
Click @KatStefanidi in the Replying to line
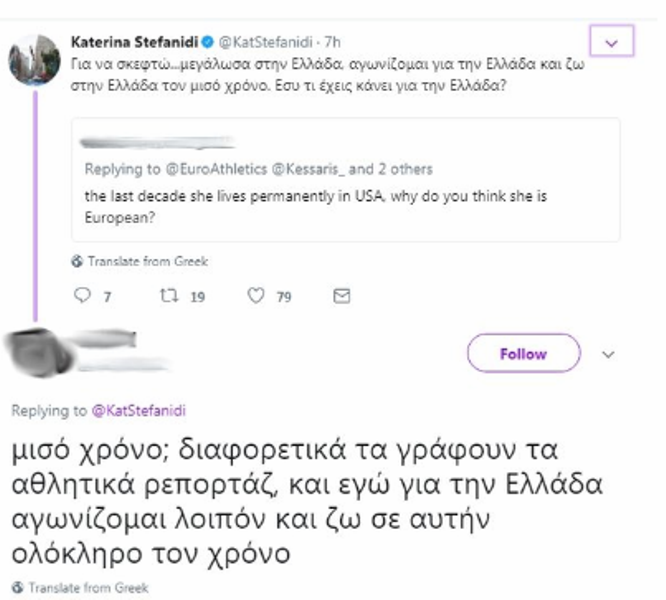pos(139,411)
